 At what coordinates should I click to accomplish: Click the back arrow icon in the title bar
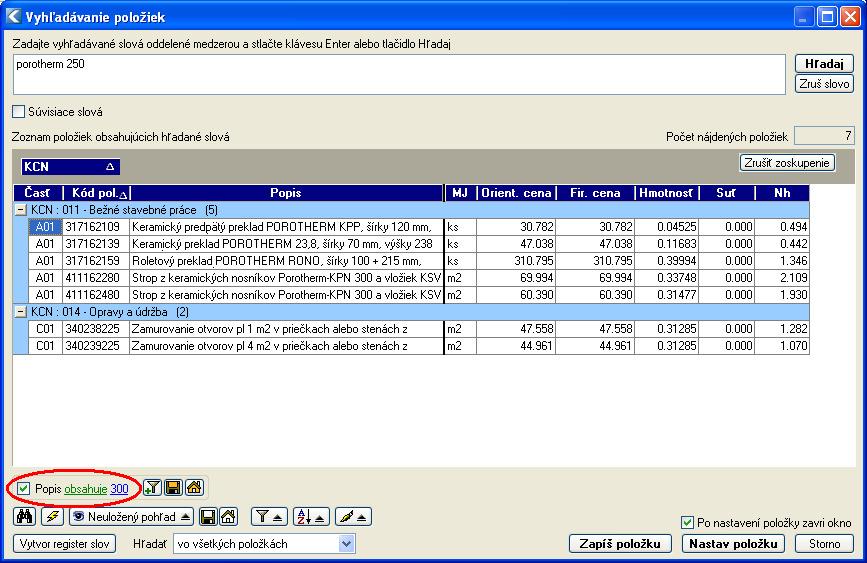[14, 17]
